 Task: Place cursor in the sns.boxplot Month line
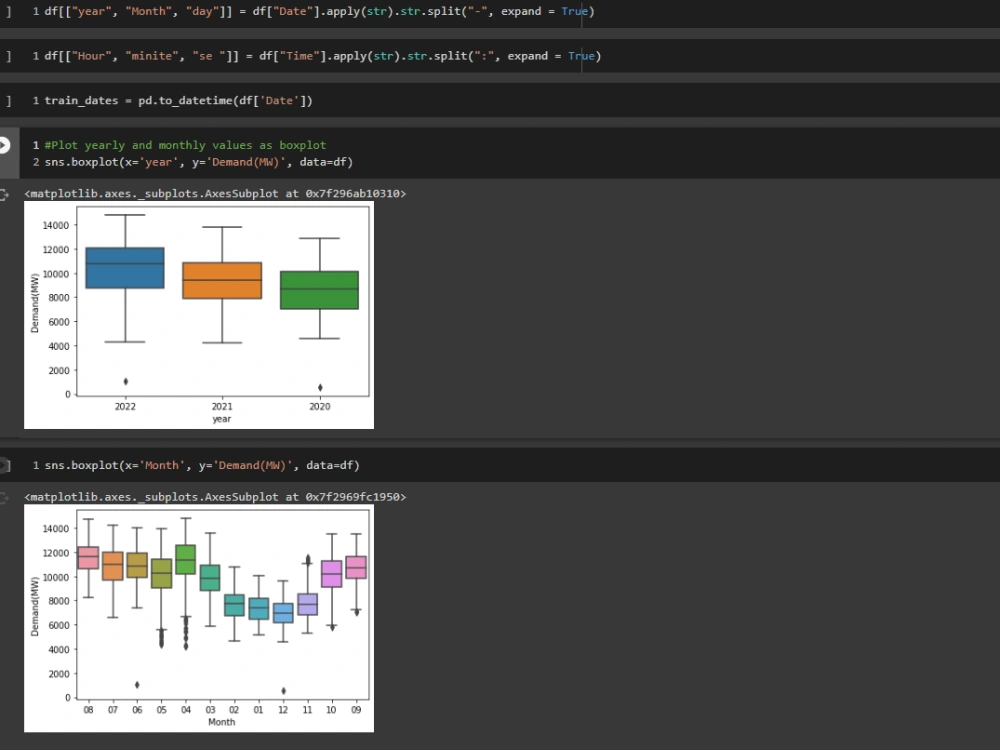pyautogui.click(x=200, y=464)
